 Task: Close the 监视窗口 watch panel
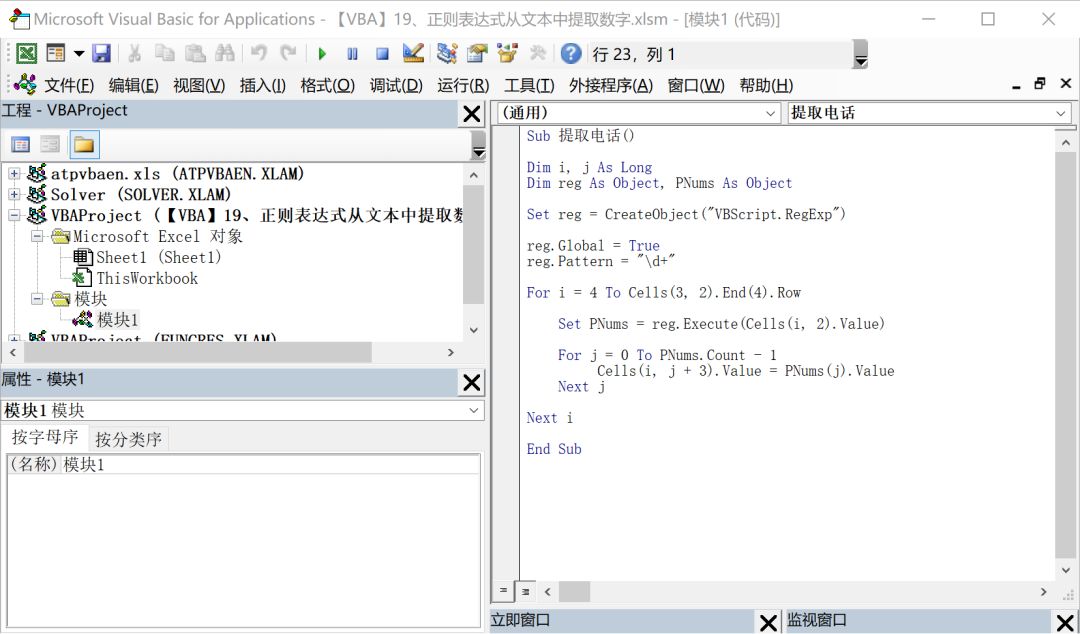1066,623
